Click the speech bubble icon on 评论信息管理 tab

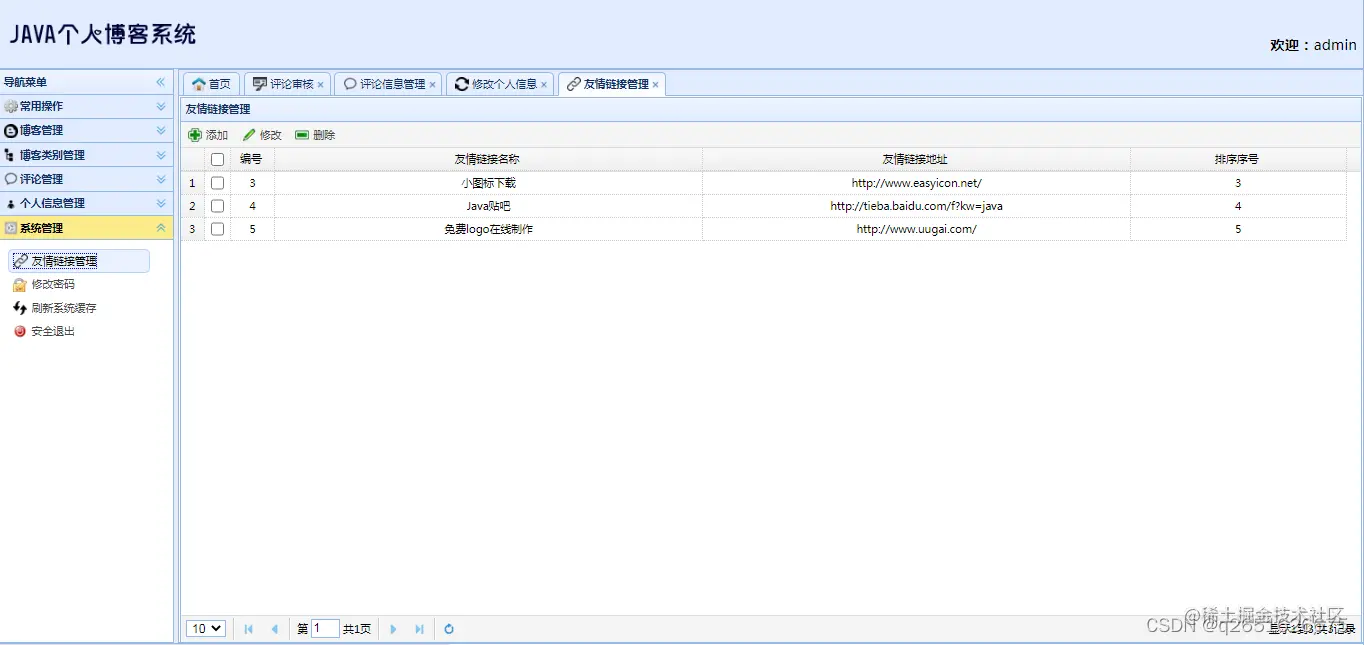[x=350, y=84]
